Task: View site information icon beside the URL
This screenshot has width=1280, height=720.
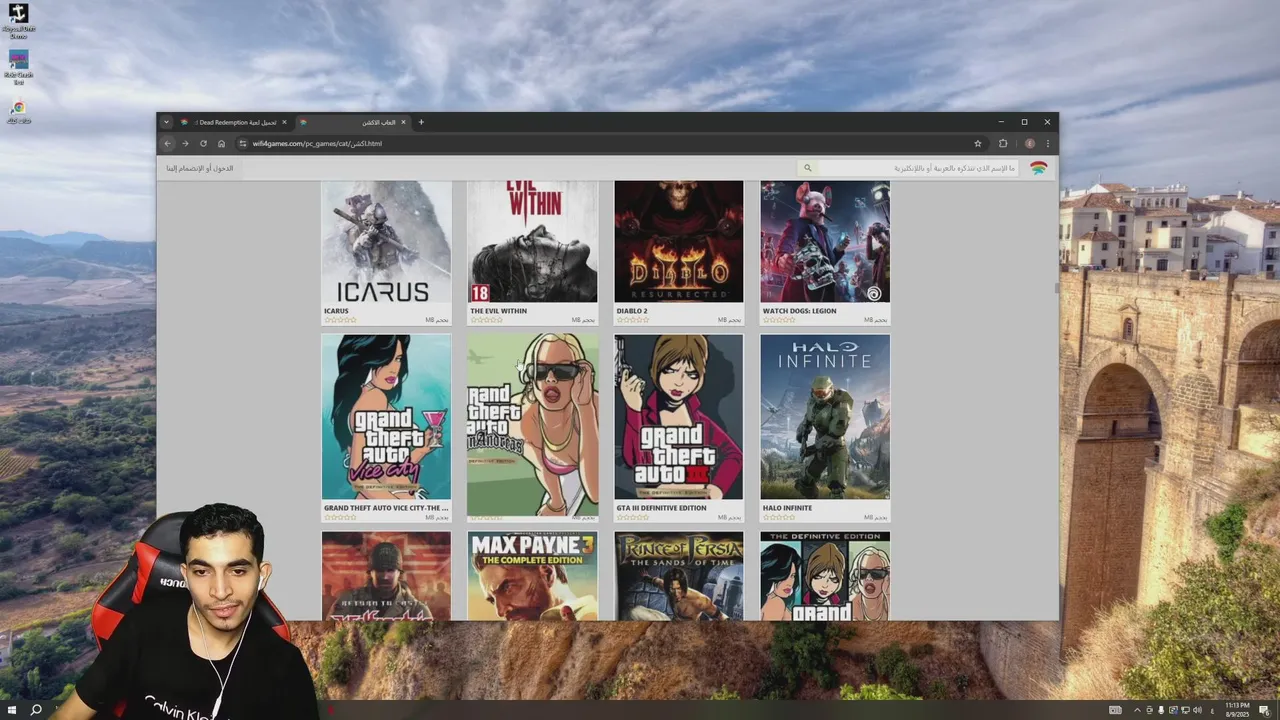Action: 242,143
